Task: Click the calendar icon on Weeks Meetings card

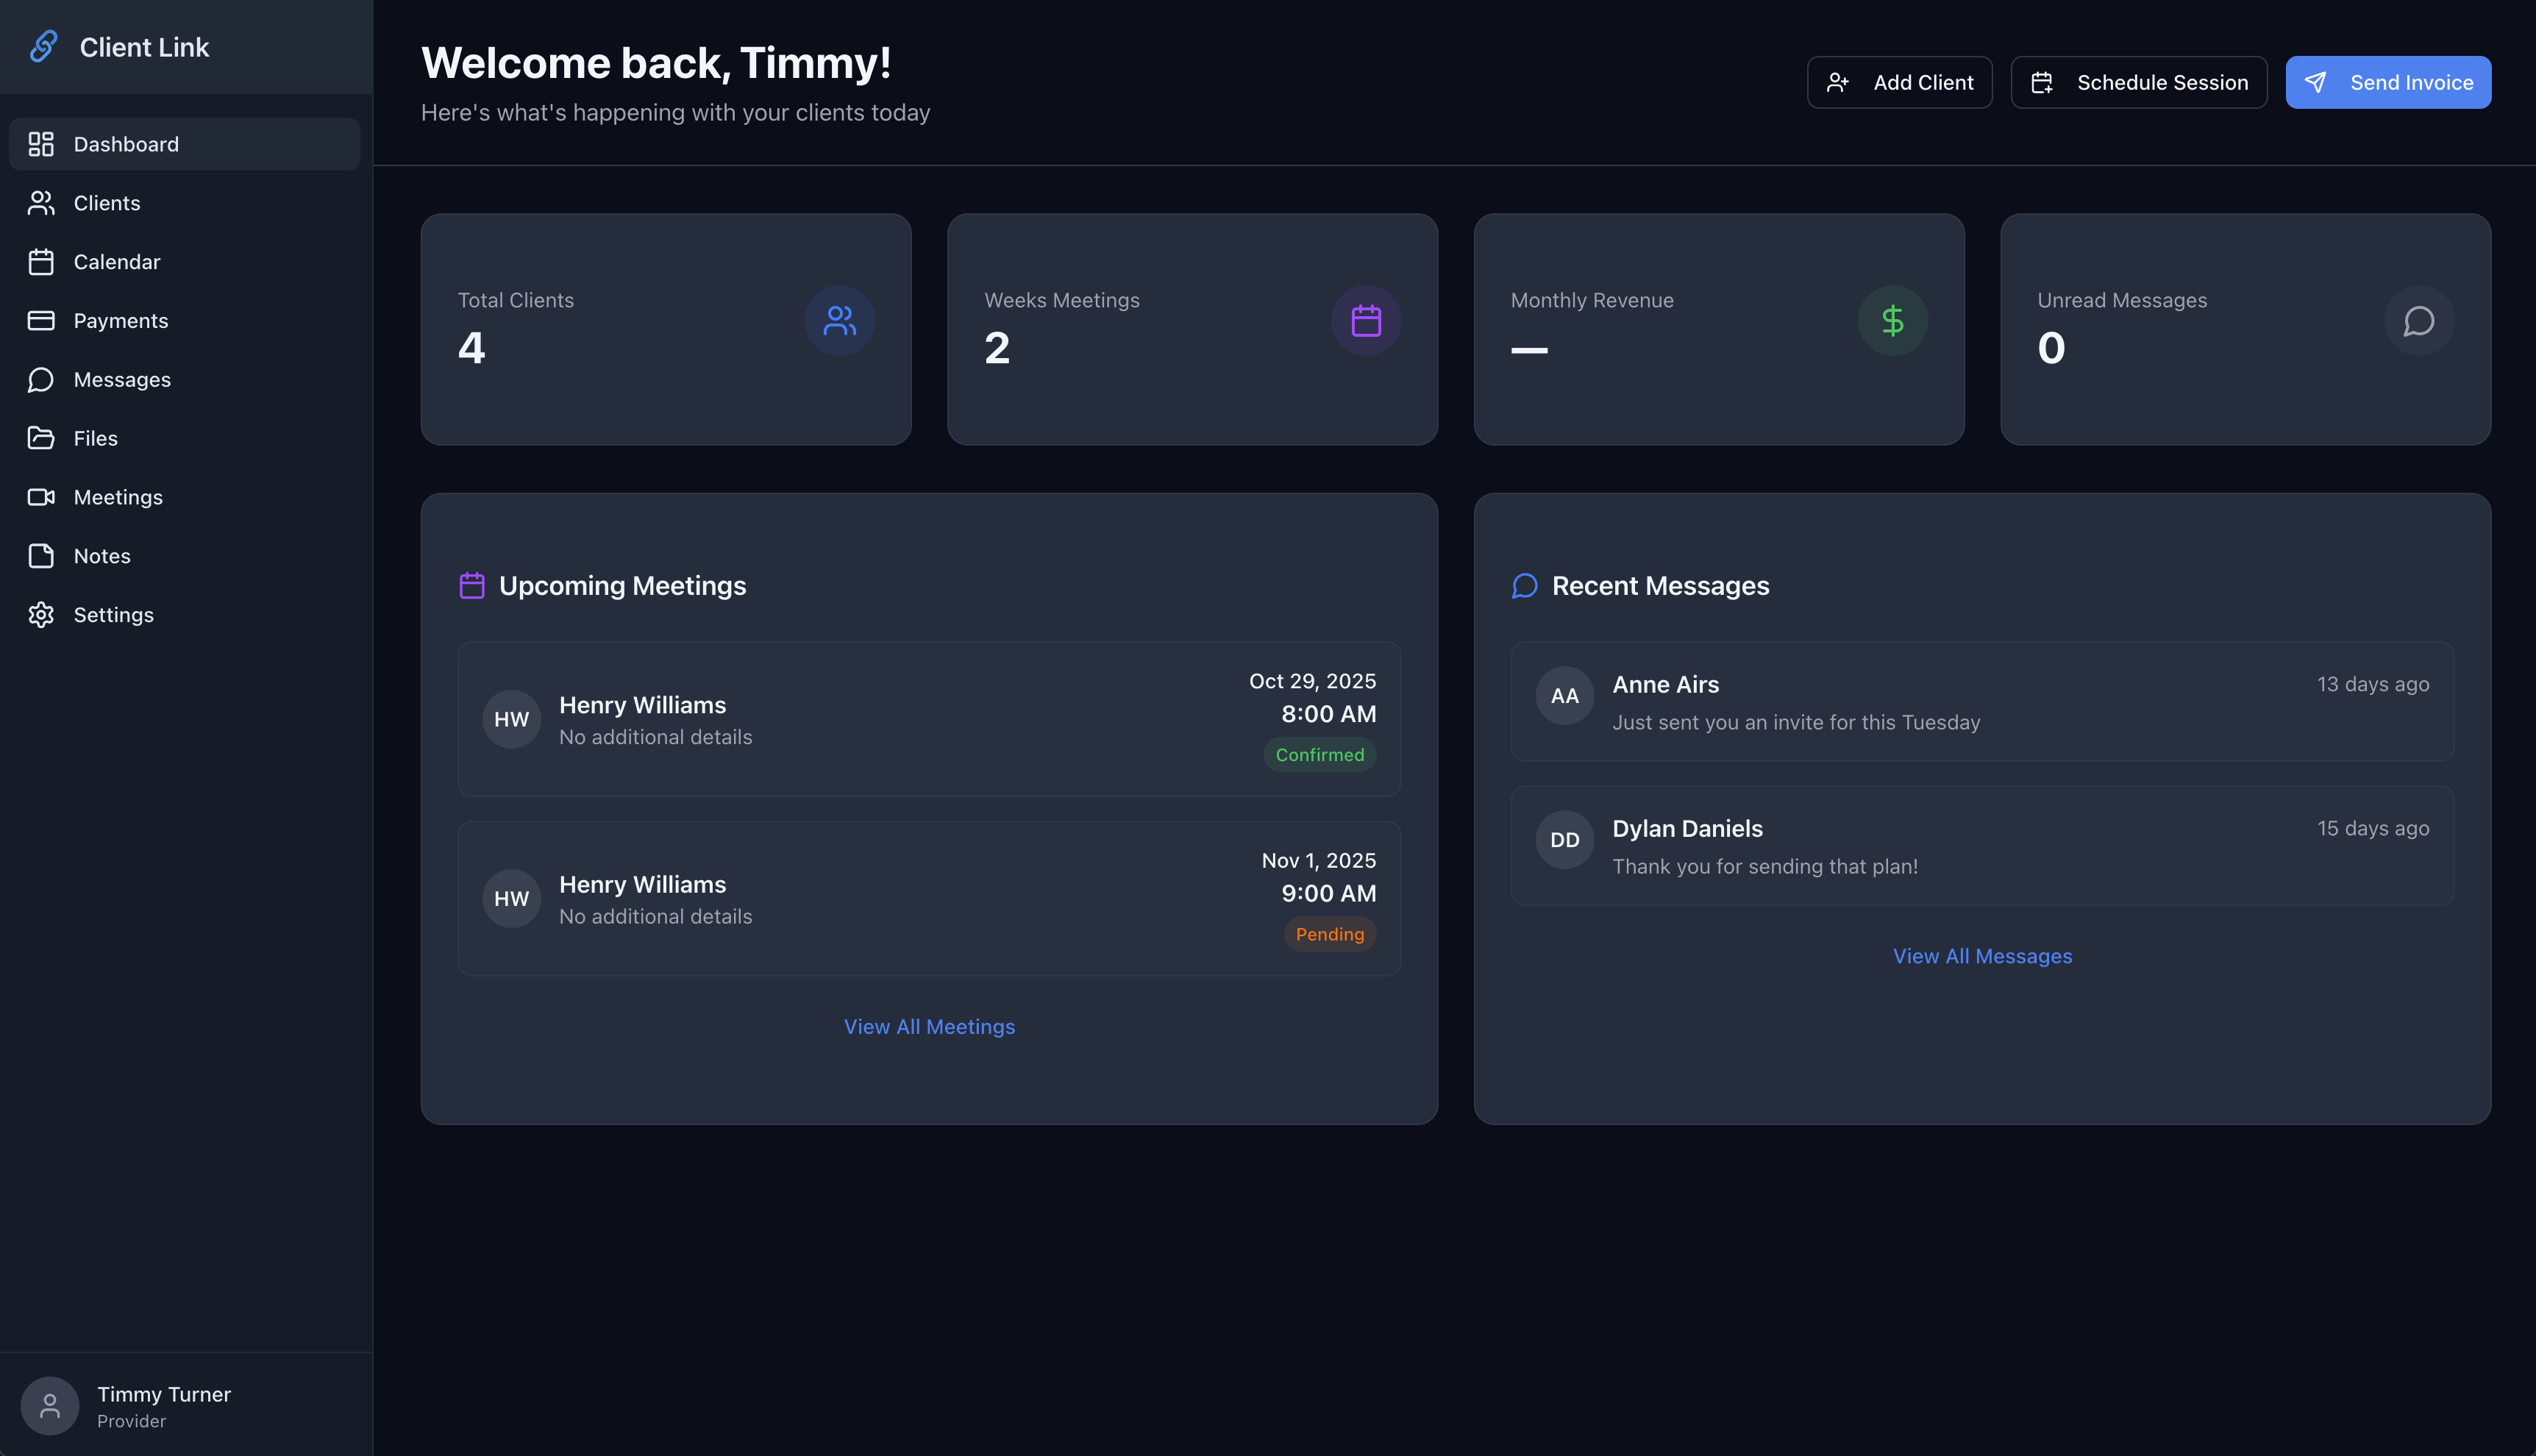Action: 1366,320
